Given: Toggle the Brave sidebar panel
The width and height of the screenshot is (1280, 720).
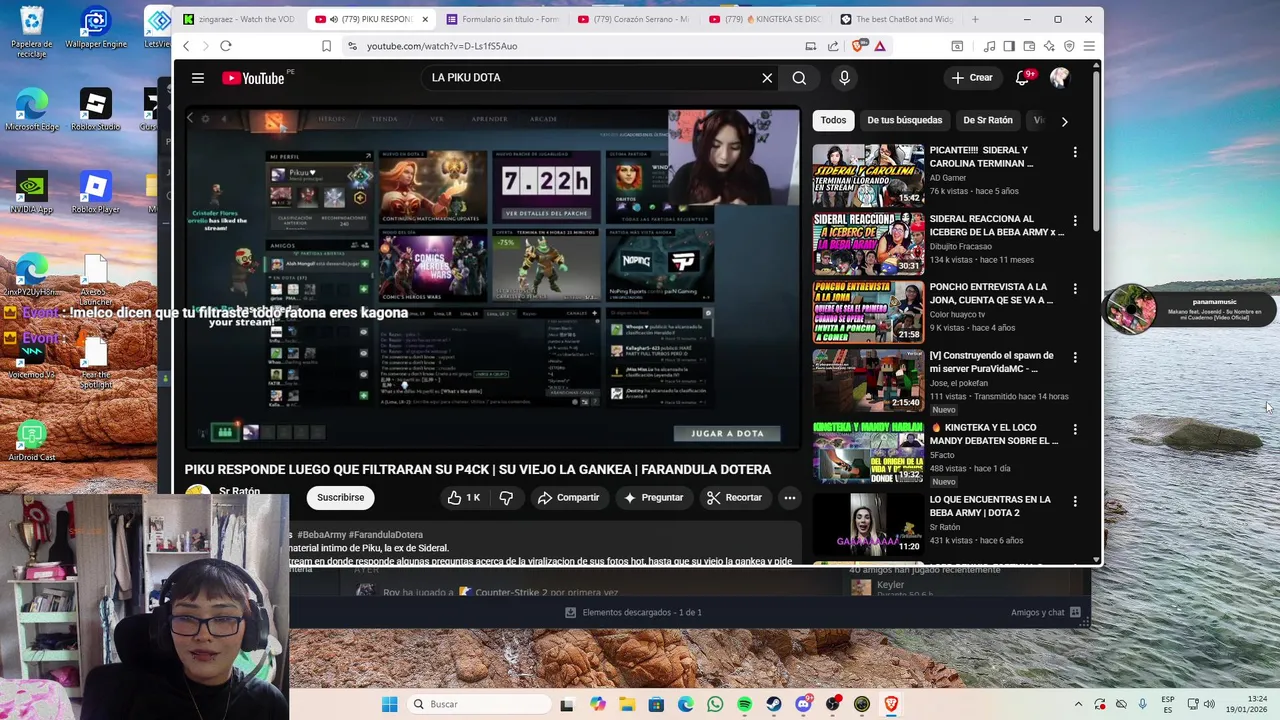Looking at the screenshot, I should (1009, 46).
